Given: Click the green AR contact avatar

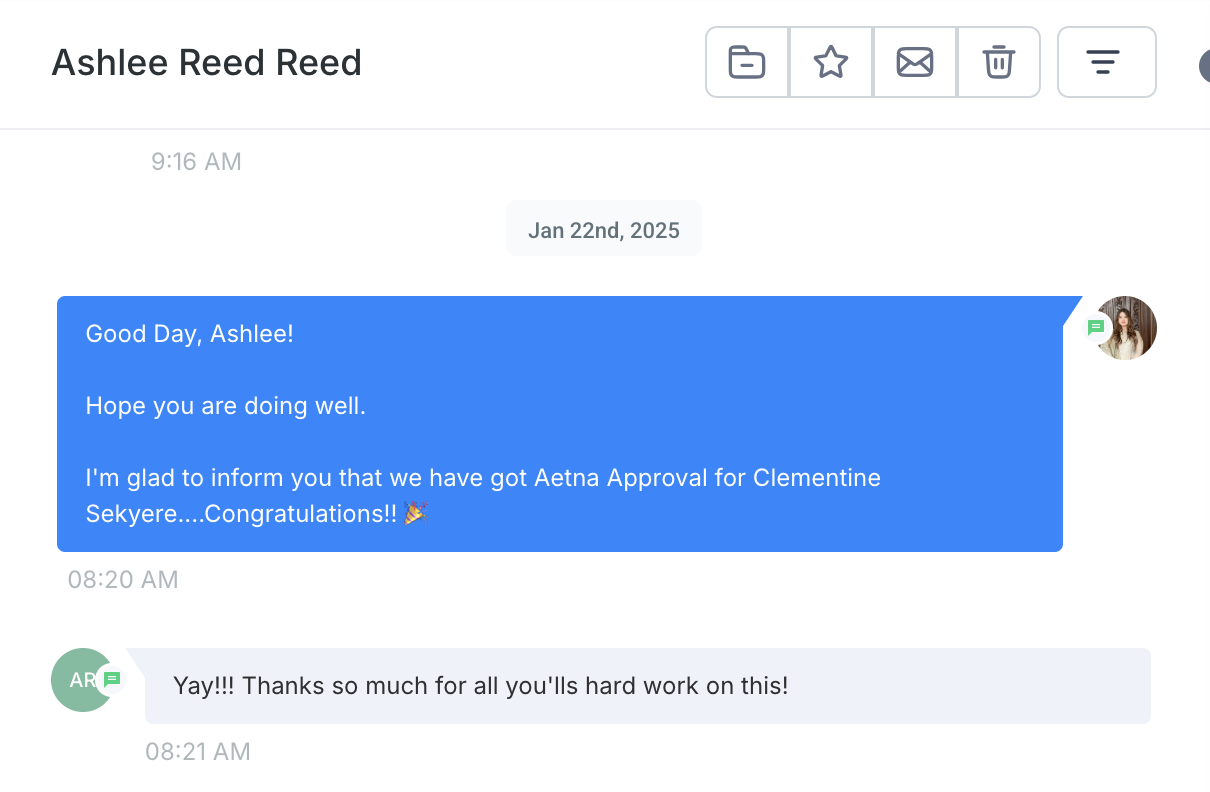Looking at the screenshot, I should click(x=78, y=680).
